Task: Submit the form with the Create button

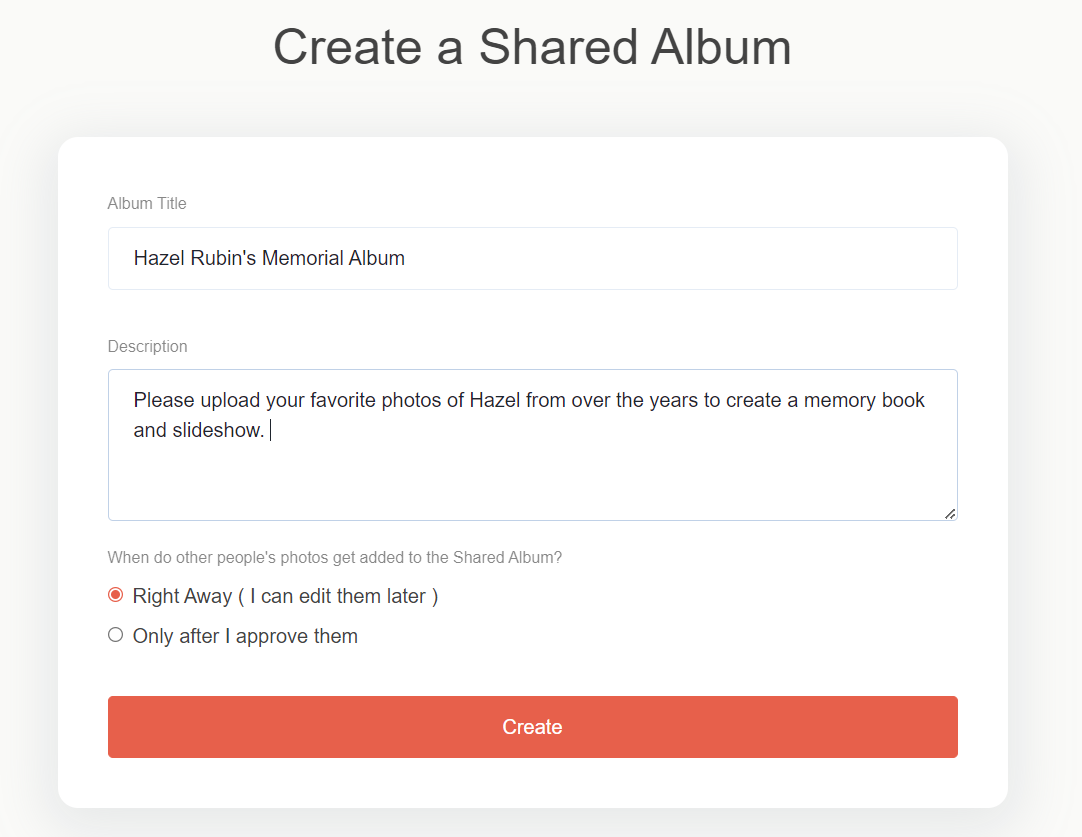Action: tap(532, 727)
